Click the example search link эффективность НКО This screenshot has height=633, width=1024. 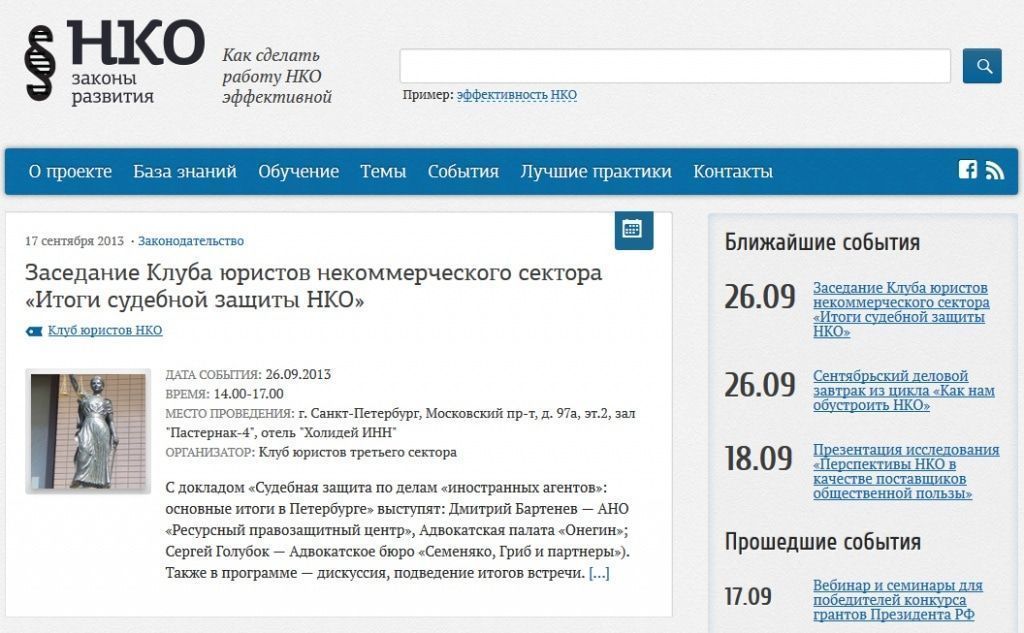(x=517, y=96)
